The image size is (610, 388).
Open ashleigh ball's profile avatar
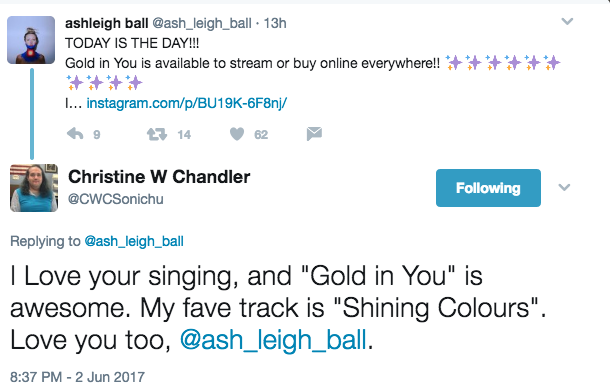pos(31,40)
